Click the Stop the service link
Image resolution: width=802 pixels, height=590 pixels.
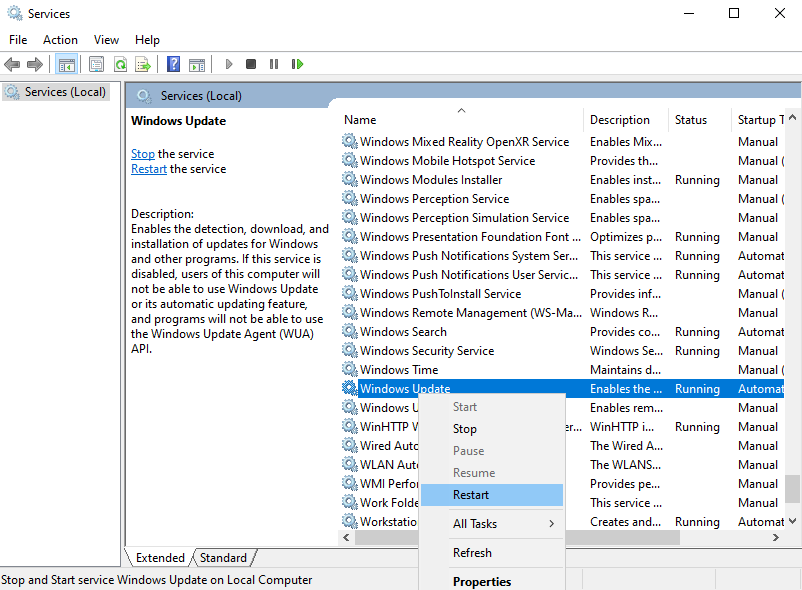[143, 154]
